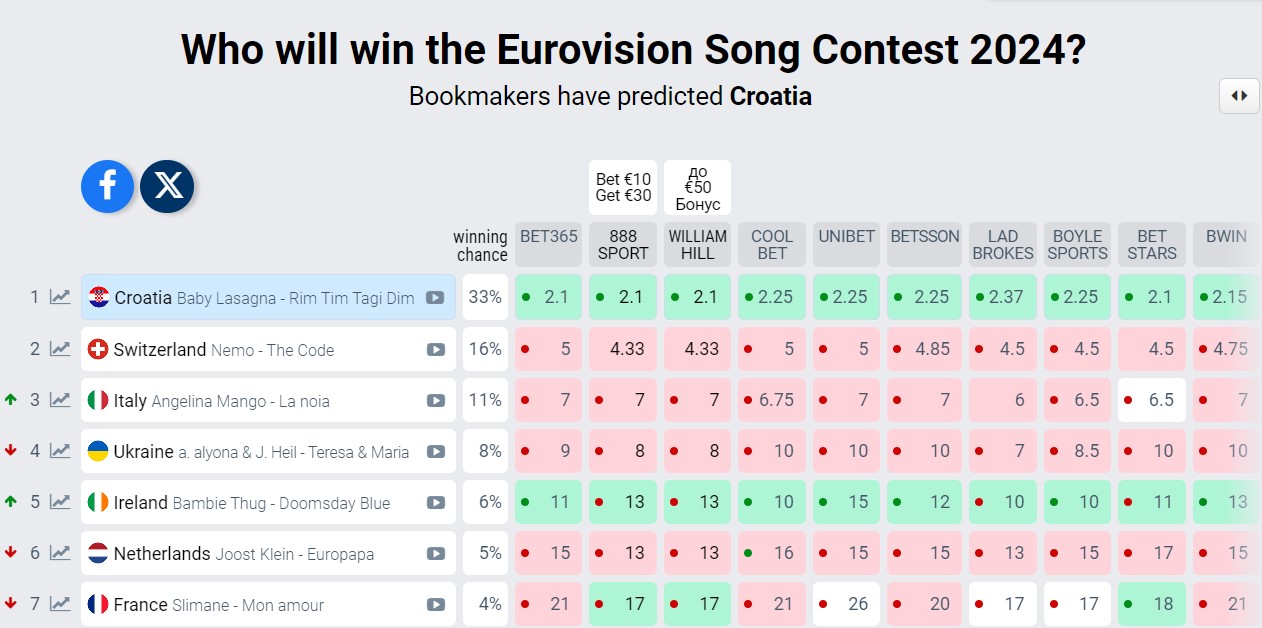The height and width of the screenshot is (628, 1262).
Task: Click trend graph icon for Netherlands
Action: coord(61,553)
